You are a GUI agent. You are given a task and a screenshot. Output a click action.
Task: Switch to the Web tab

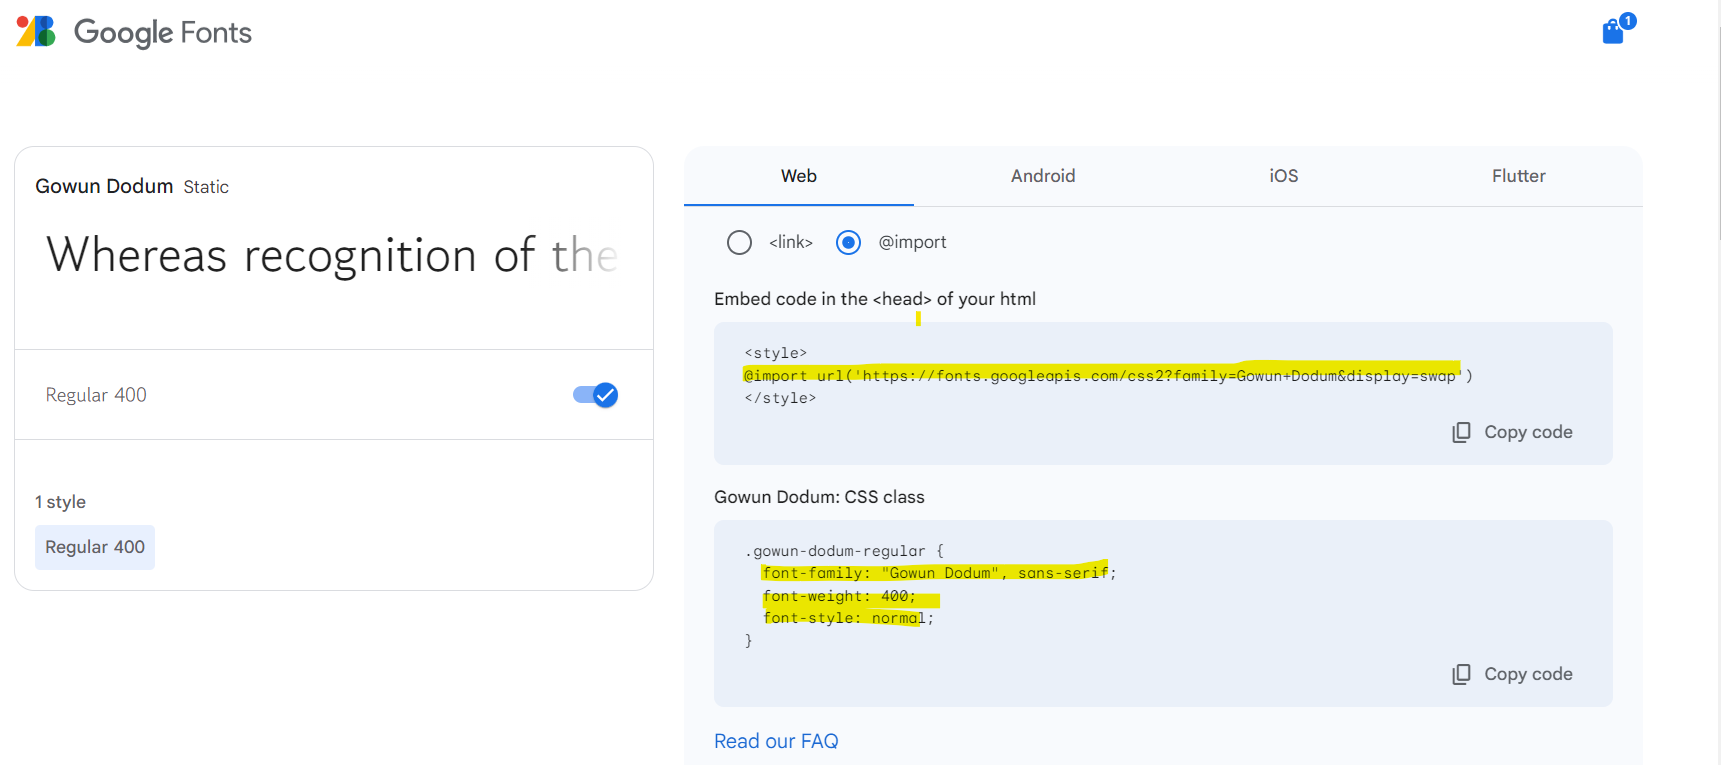tap(799, 176)
